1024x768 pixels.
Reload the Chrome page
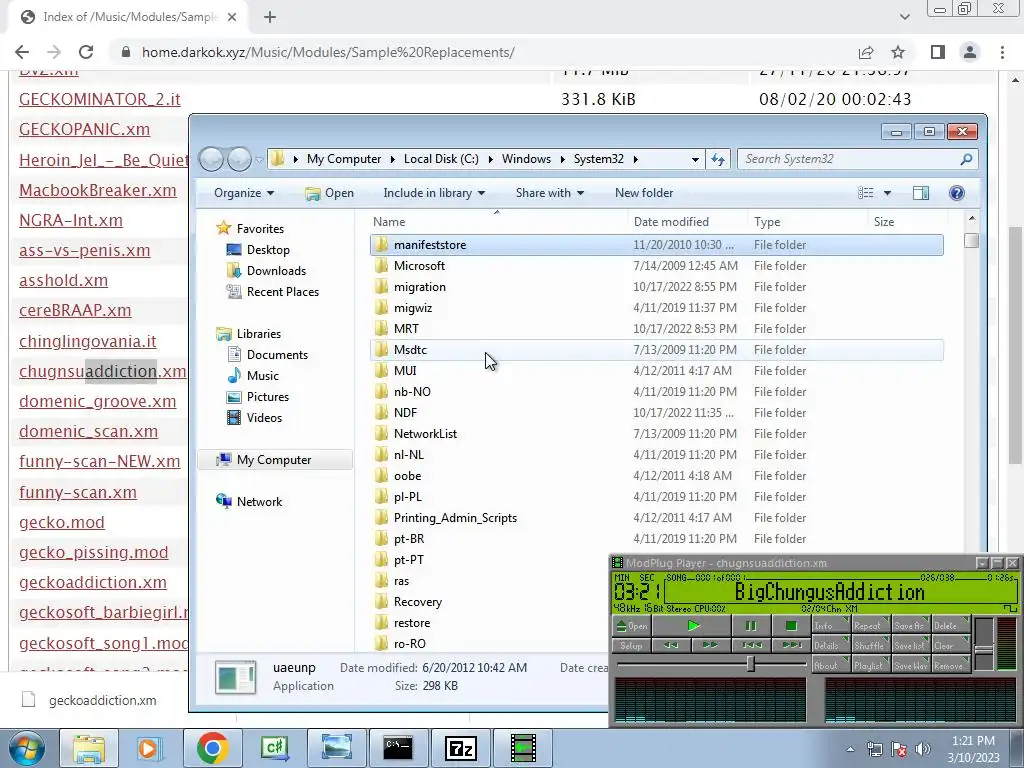point(86,52)
